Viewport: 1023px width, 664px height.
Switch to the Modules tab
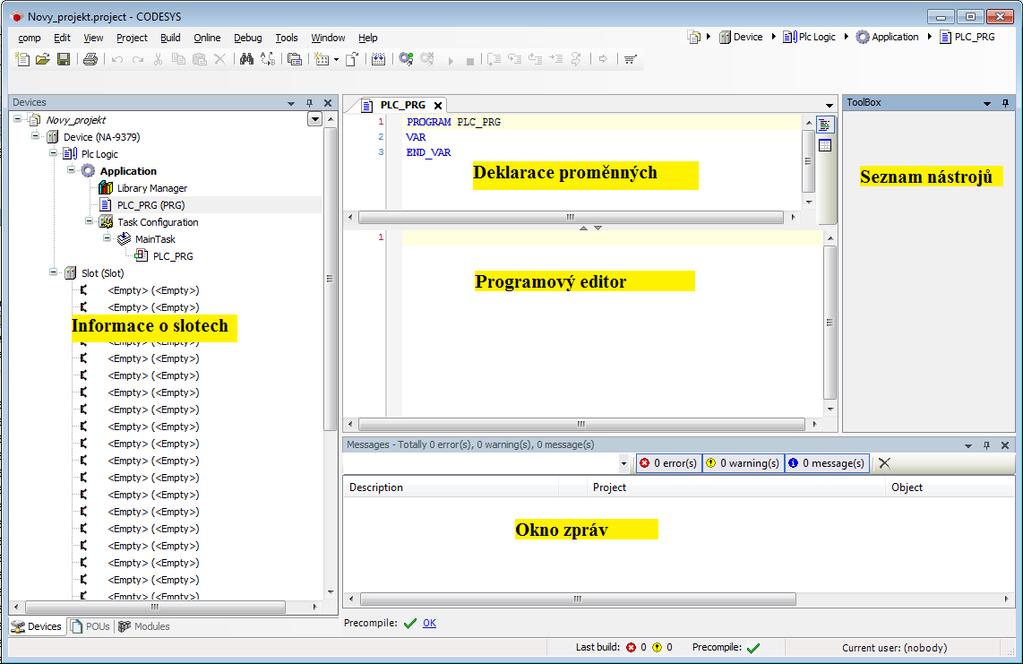tap(144, 626)
